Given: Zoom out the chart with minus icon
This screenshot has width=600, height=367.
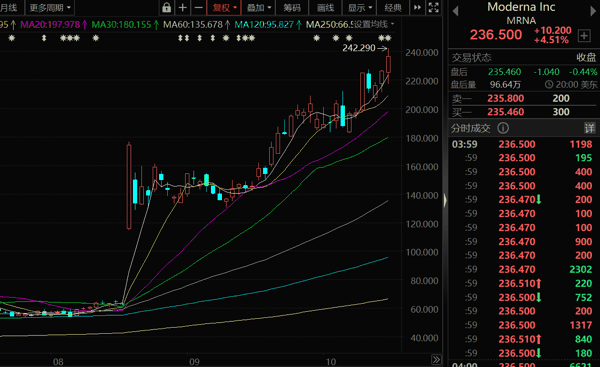Looking at the screenshot, I should 198,7.
